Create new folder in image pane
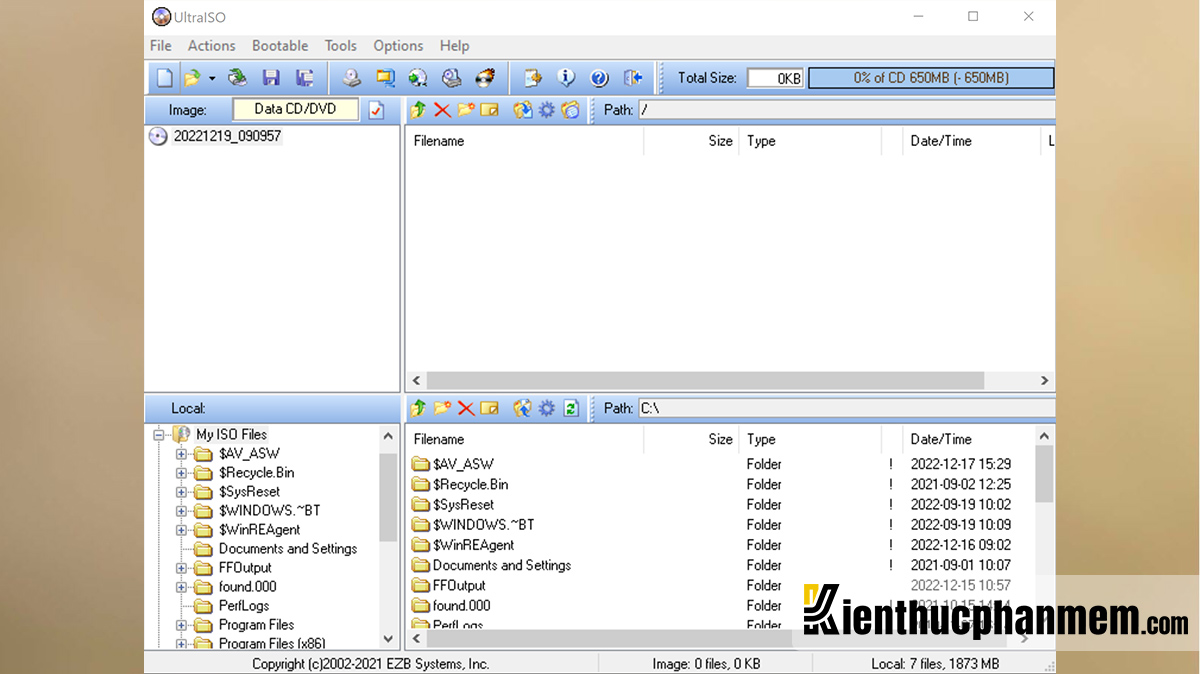The width and height of the screenshot is (1200, 674). (466, 110)
